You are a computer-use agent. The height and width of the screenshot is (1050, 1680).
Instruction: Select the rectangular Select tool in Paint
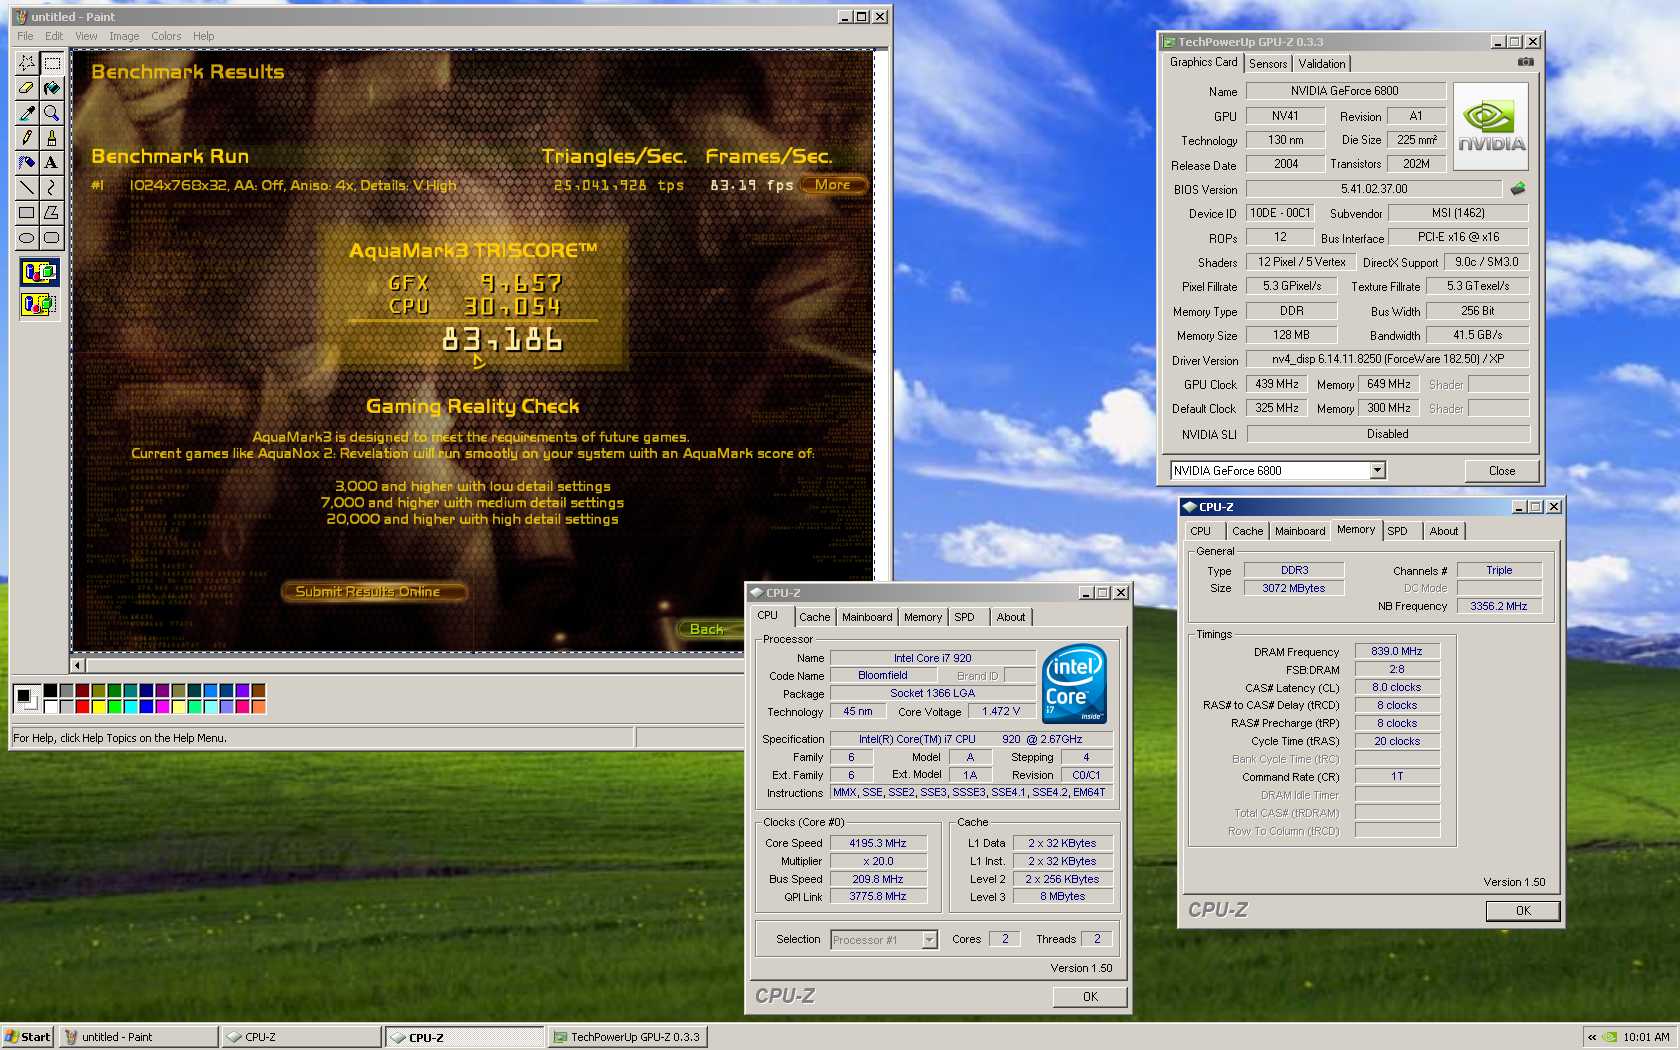(x=52, y=63)
